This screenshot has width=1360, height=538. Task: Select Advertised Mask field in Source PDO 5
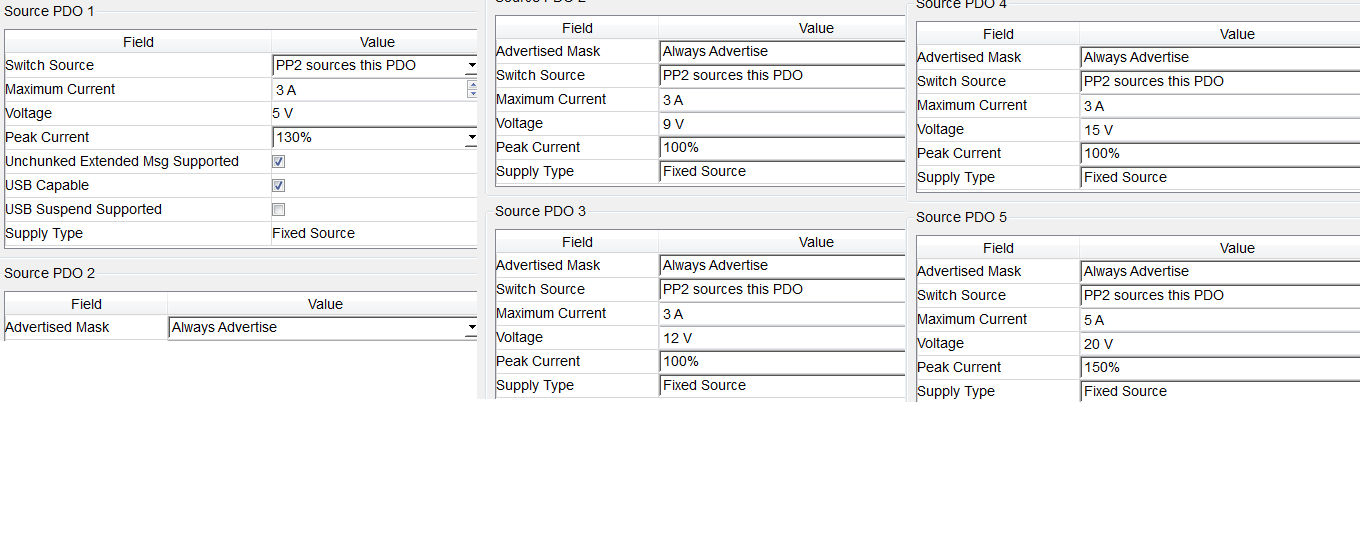(x=1220, y=271)
